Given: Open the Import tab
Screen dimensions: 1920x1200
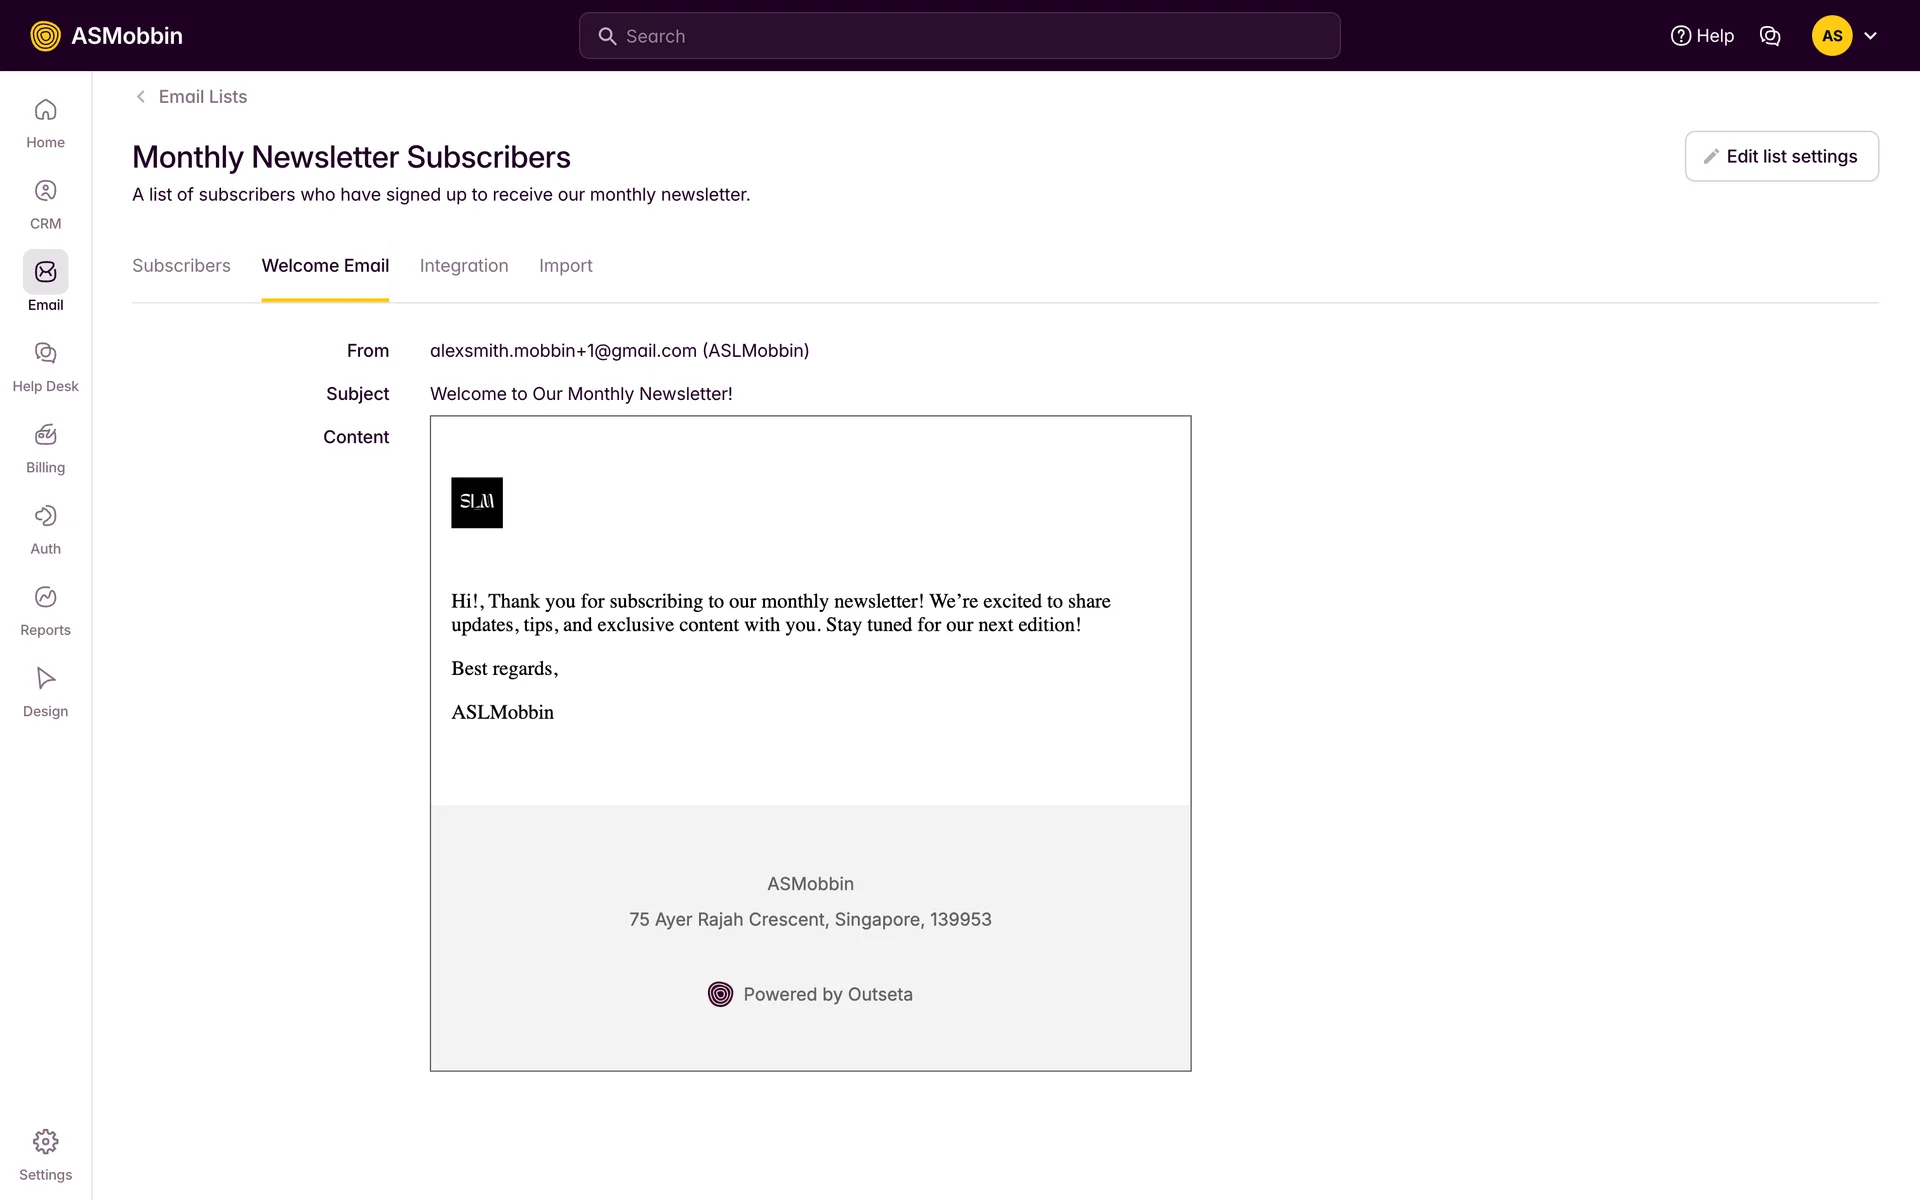Looking at the screenshot, I should click(565, 266).
